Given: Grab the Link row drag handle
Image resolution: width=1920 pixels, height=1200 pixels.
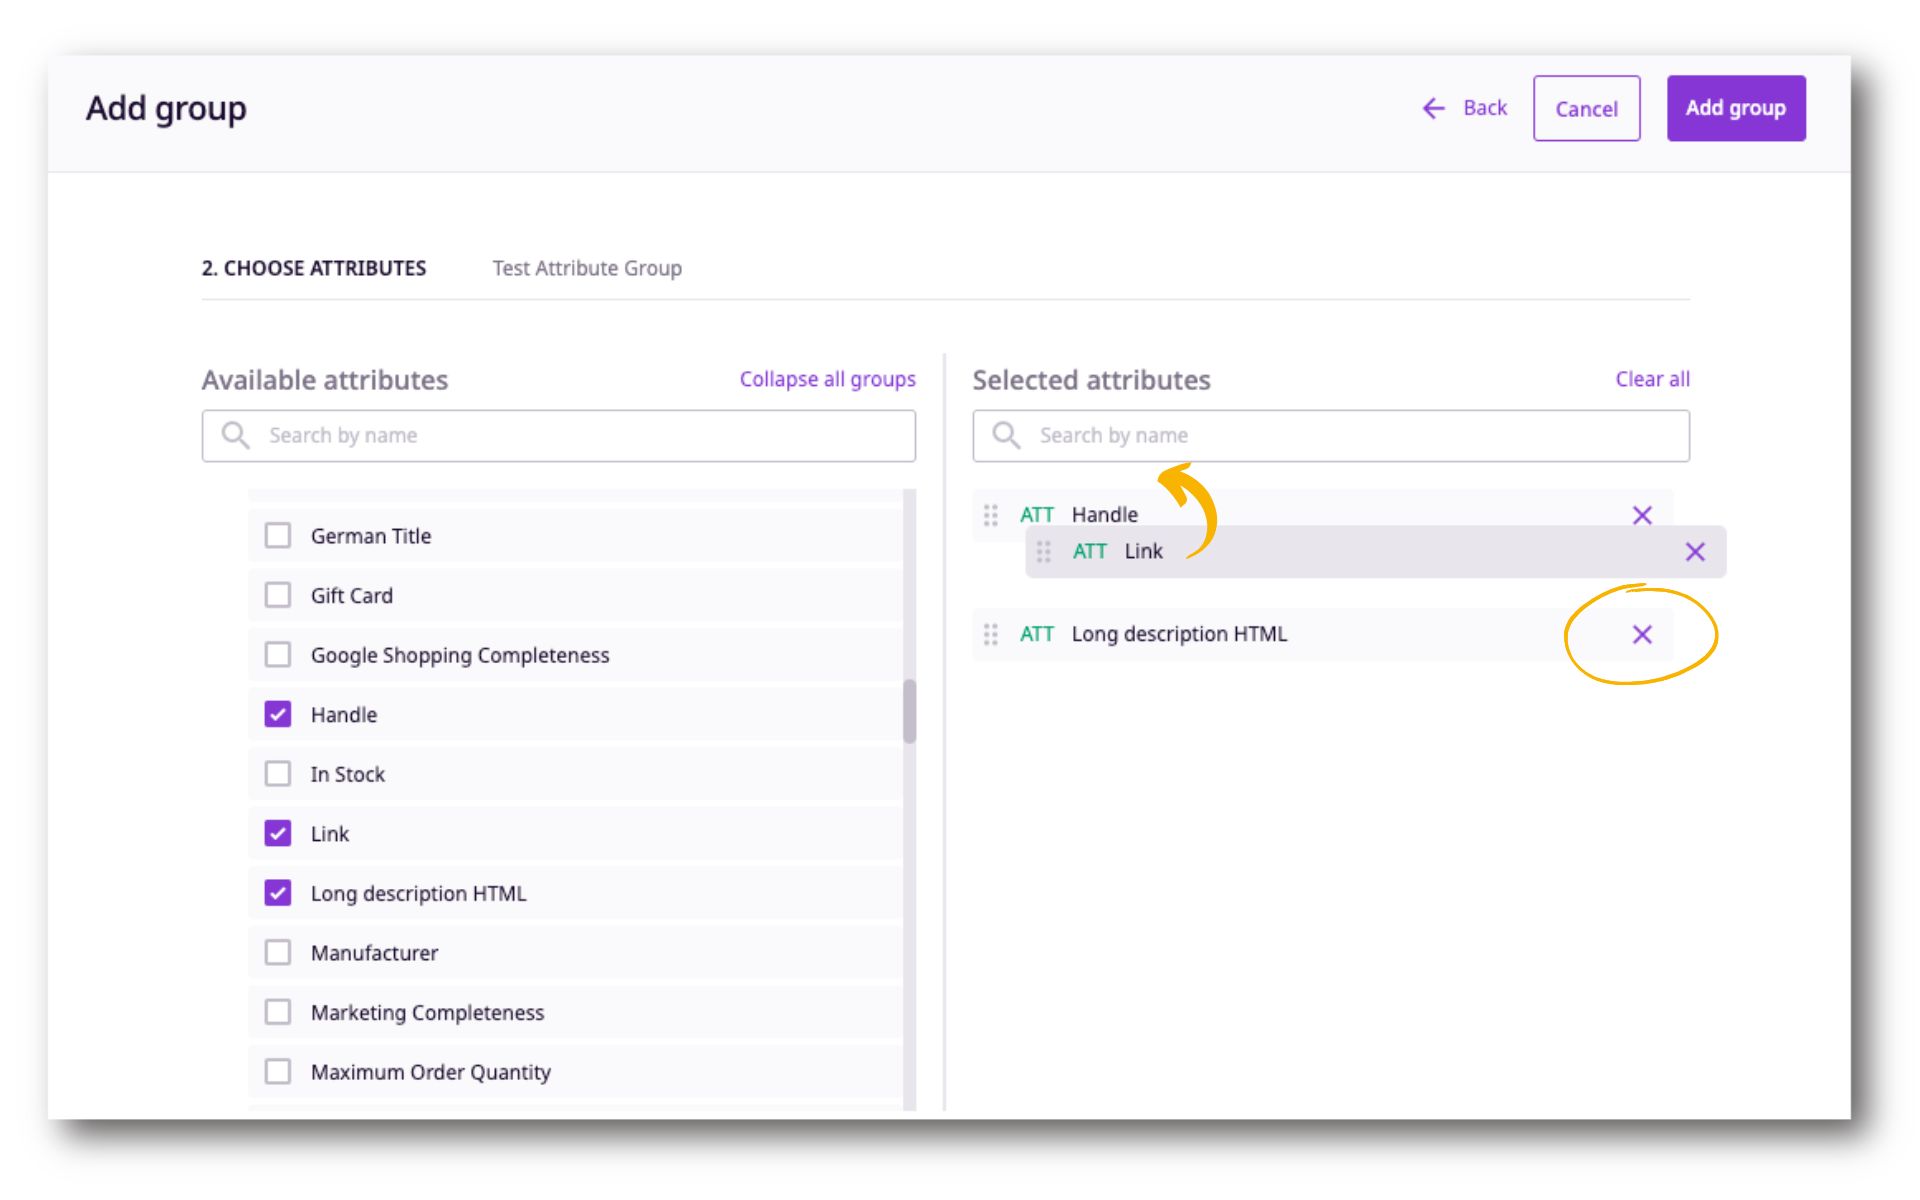Looking at the screenshot, I should (1043, 552).
